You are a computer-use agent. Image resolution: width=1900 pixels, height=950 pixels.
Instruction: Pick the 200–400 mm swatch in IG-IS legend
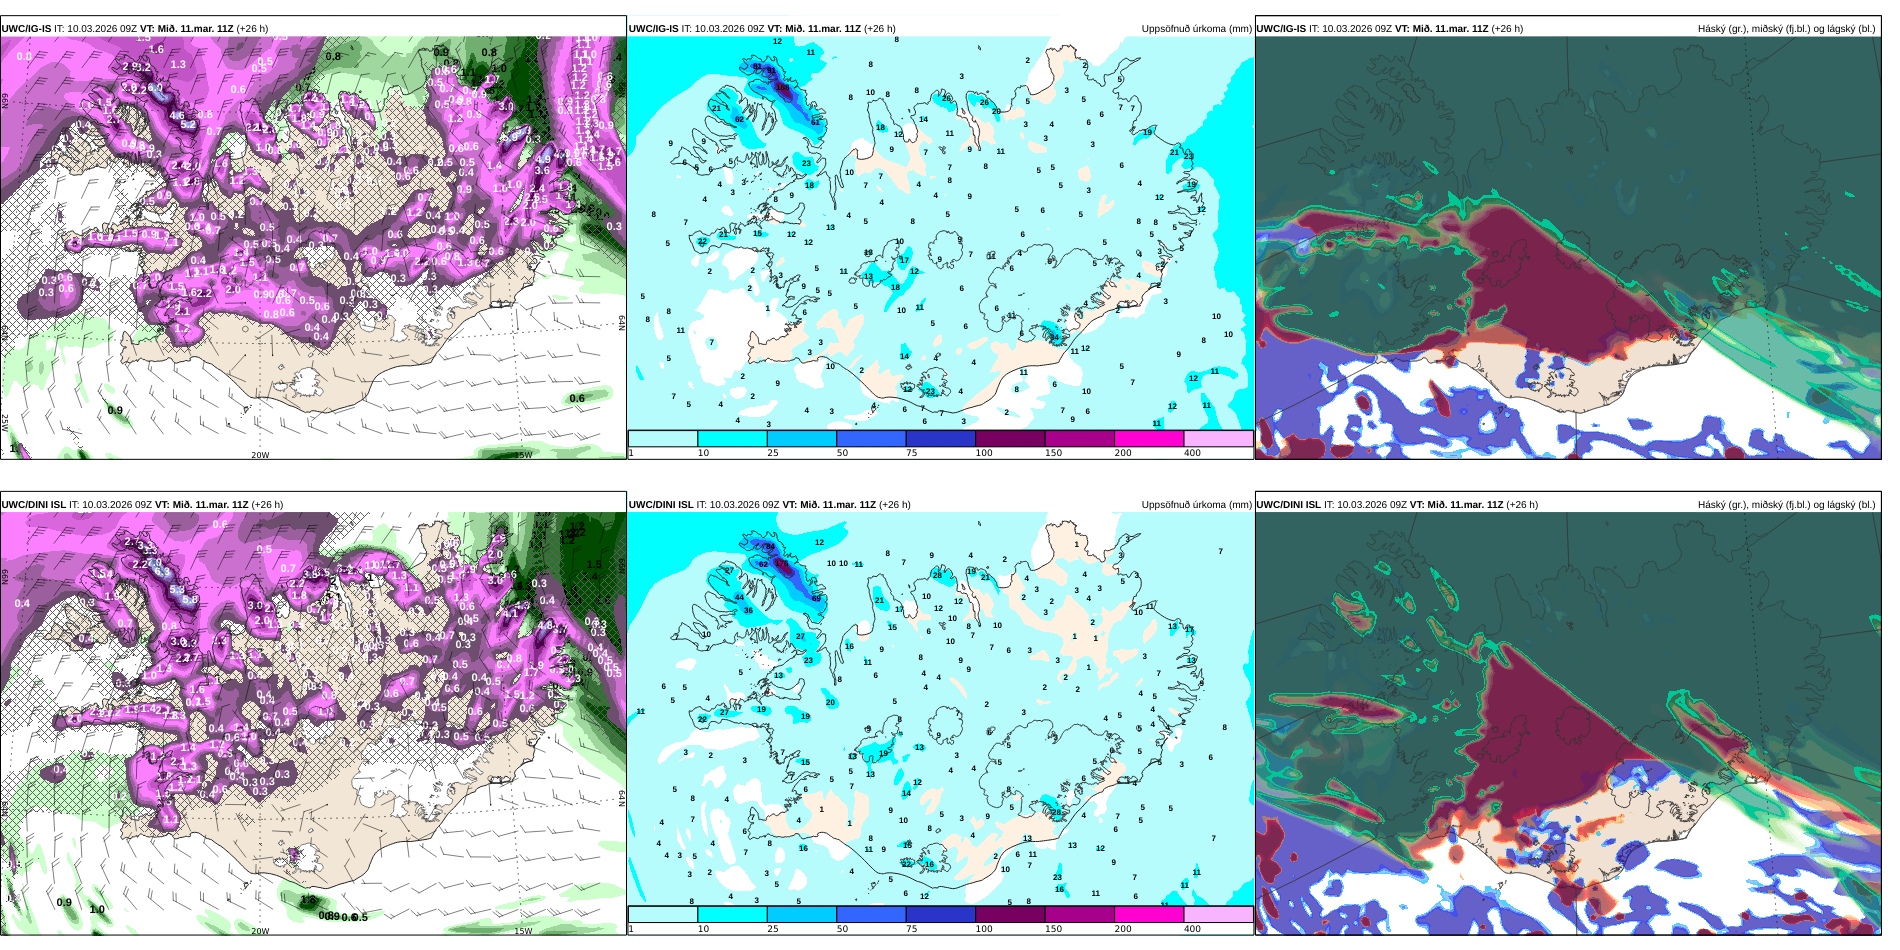tap(1149, 438)
